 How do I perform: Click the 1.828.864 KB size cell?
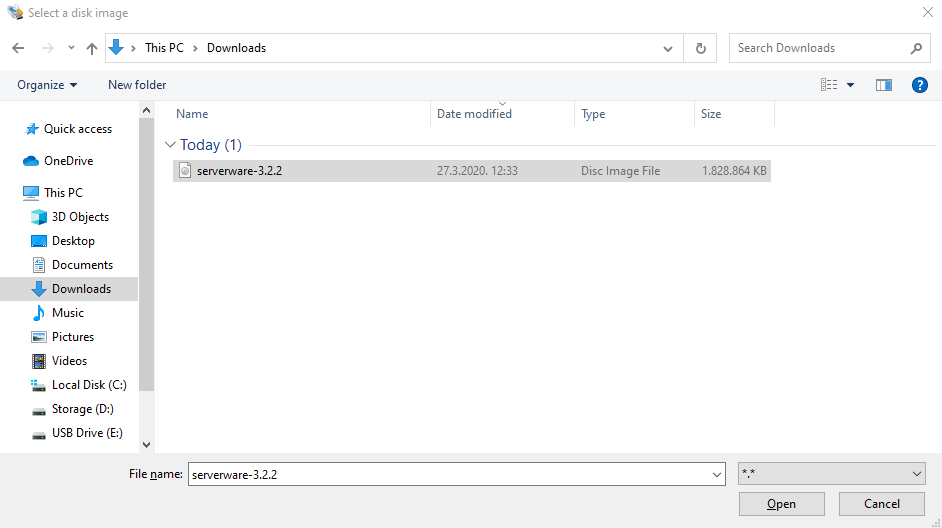pyautogui.click(x=734, y=171)
